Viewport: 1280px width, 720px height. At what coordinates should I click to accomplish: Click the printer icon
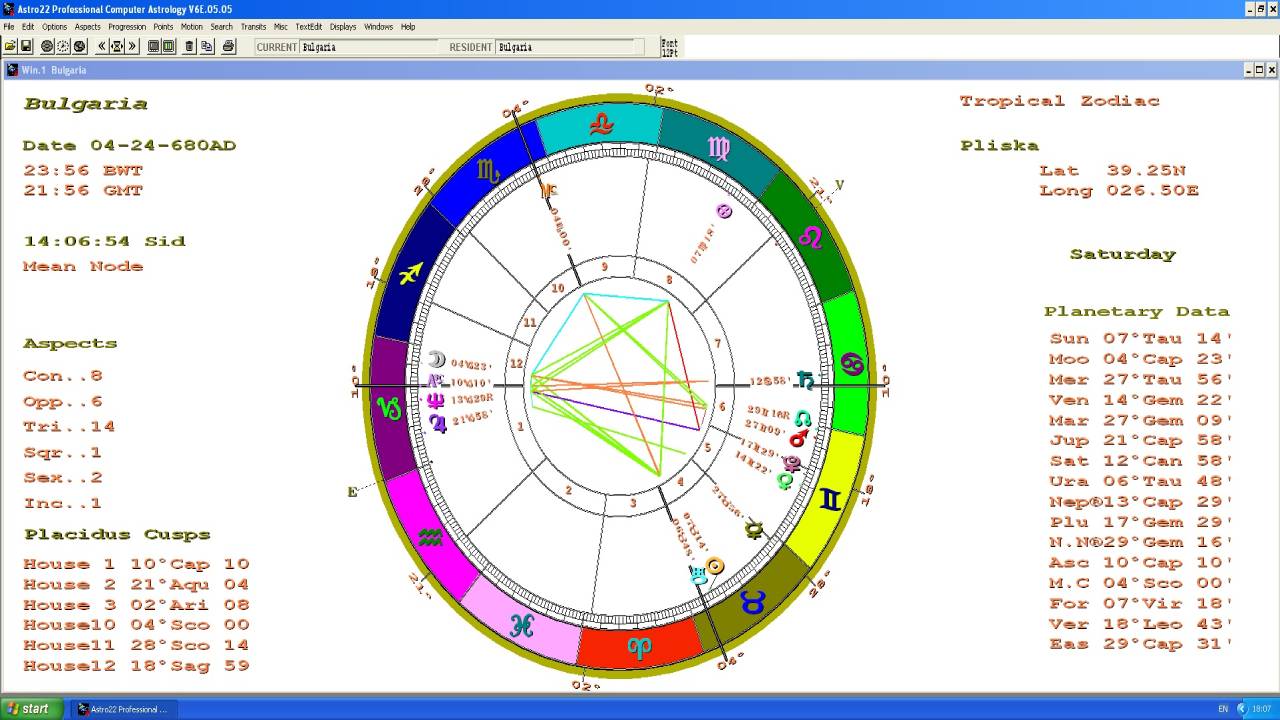click(x=228, y=46)
